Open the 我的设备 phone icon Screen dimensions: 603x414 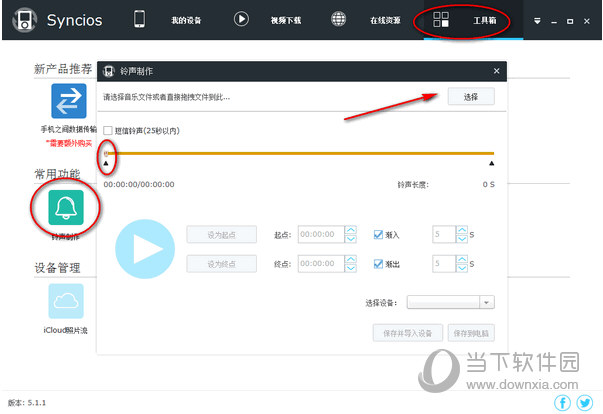[x=139, y=19]
